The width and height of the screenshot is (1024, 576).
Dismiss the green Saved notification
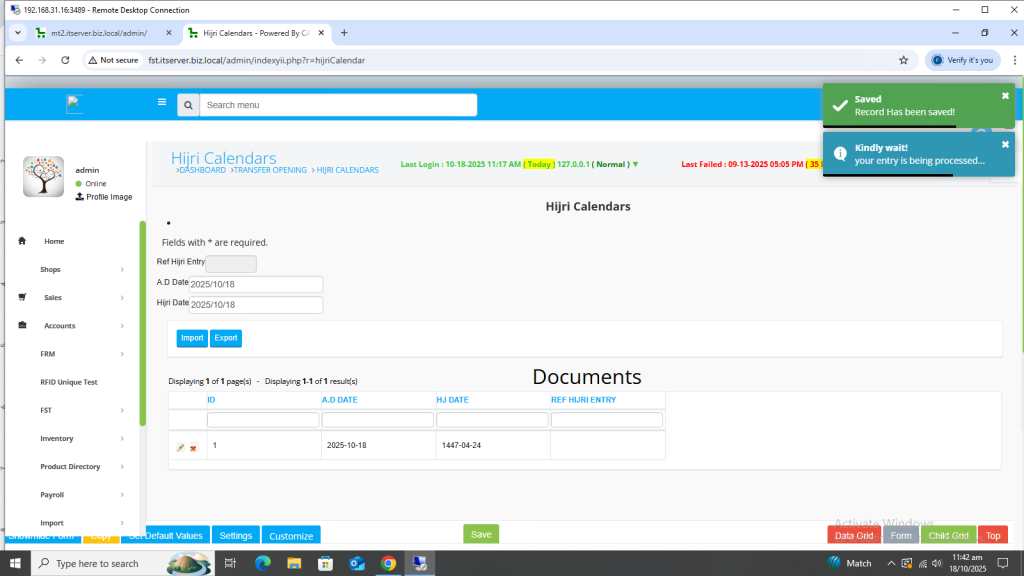(1005, 96)
